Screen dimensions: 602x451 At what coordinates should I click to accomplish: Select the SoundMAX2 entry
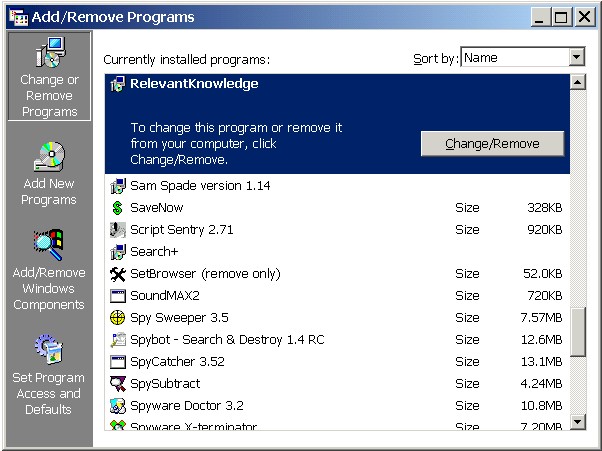337,296
